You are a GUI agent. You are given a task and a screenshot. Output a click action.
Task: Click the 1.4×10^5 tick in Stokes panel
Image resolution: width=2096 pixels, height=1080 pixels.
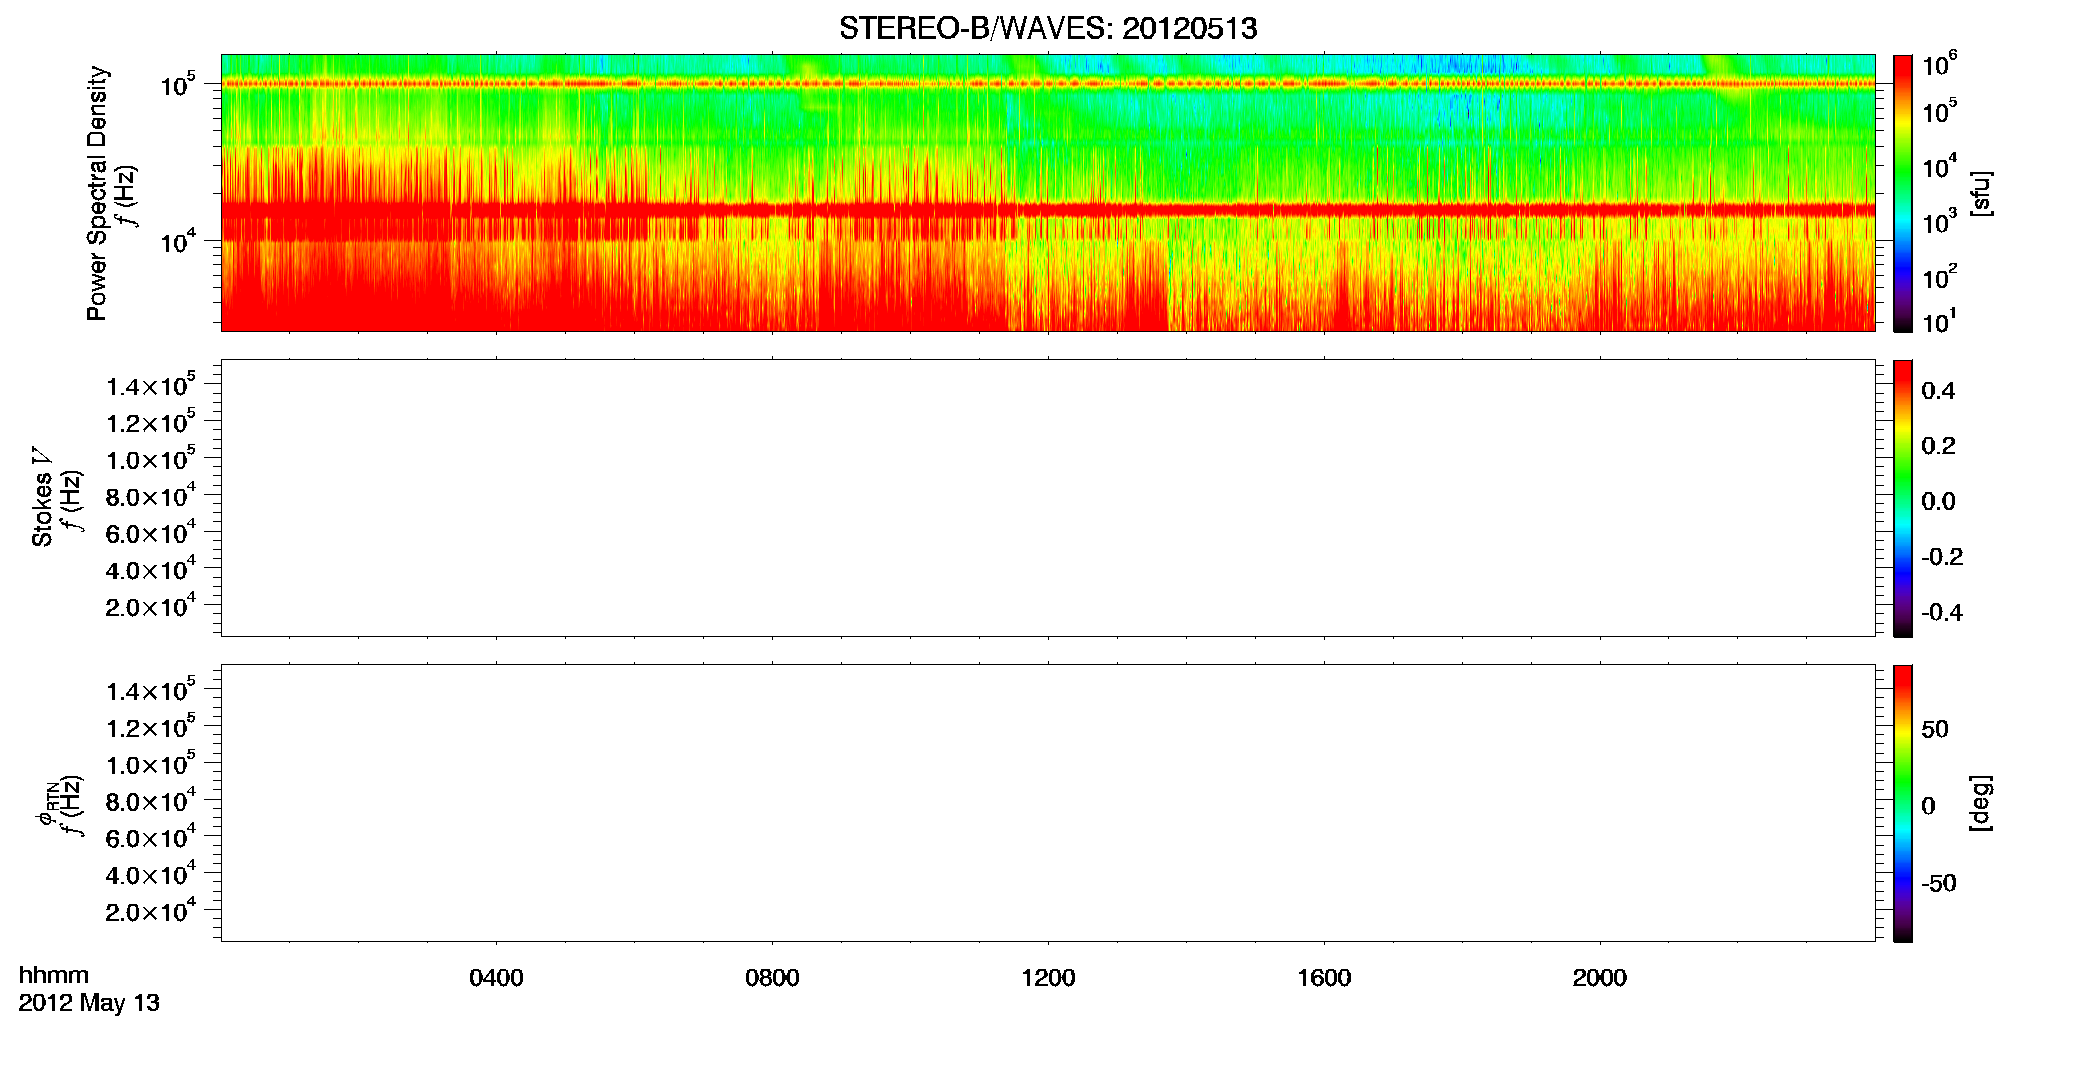tap(150, 385)
